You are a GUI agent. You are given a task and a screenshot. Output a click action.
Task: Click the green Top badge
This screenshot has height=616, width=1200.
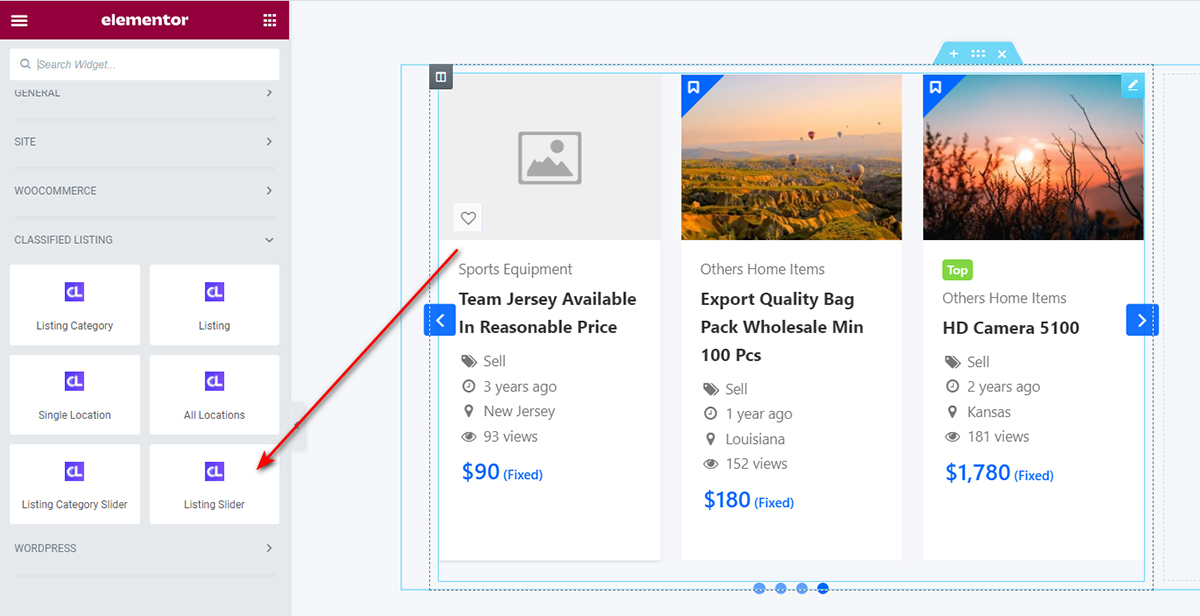tap(957, 270)
